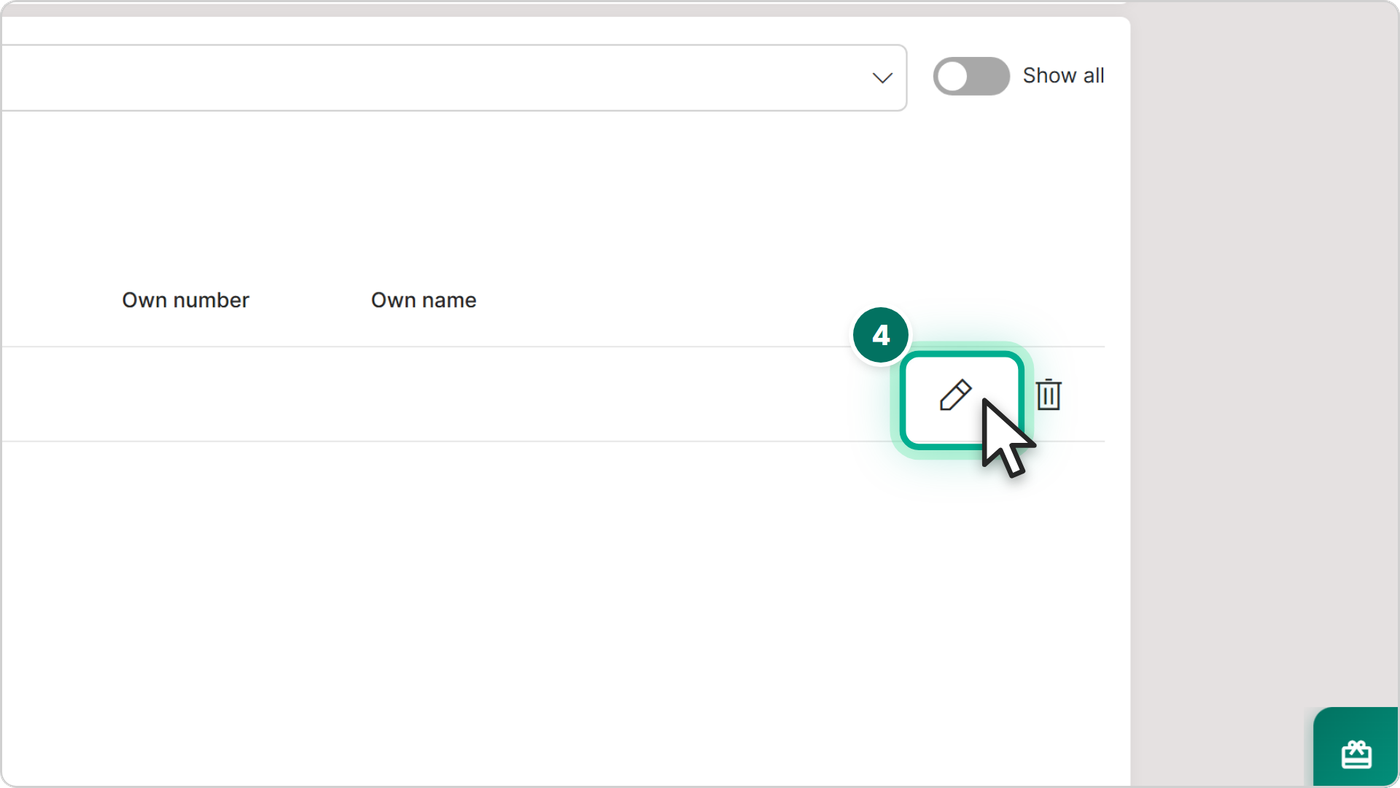Click the Show all label
This screenshot has height=788, width=1400.
(x=1063, y=76)
